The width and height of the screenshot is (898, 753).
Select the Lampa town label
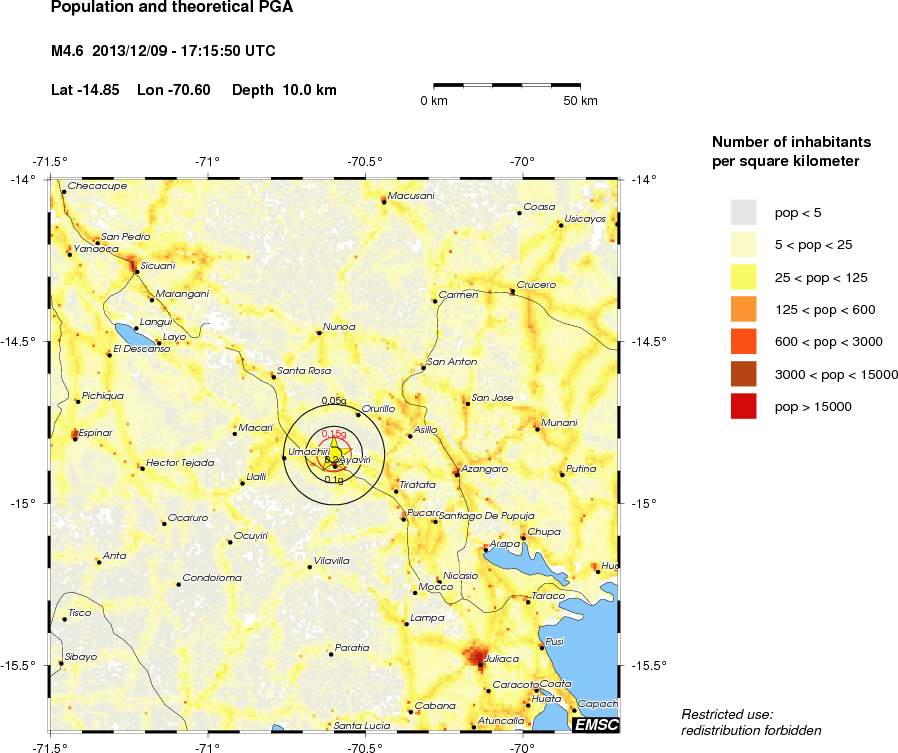tap(427, 618)
